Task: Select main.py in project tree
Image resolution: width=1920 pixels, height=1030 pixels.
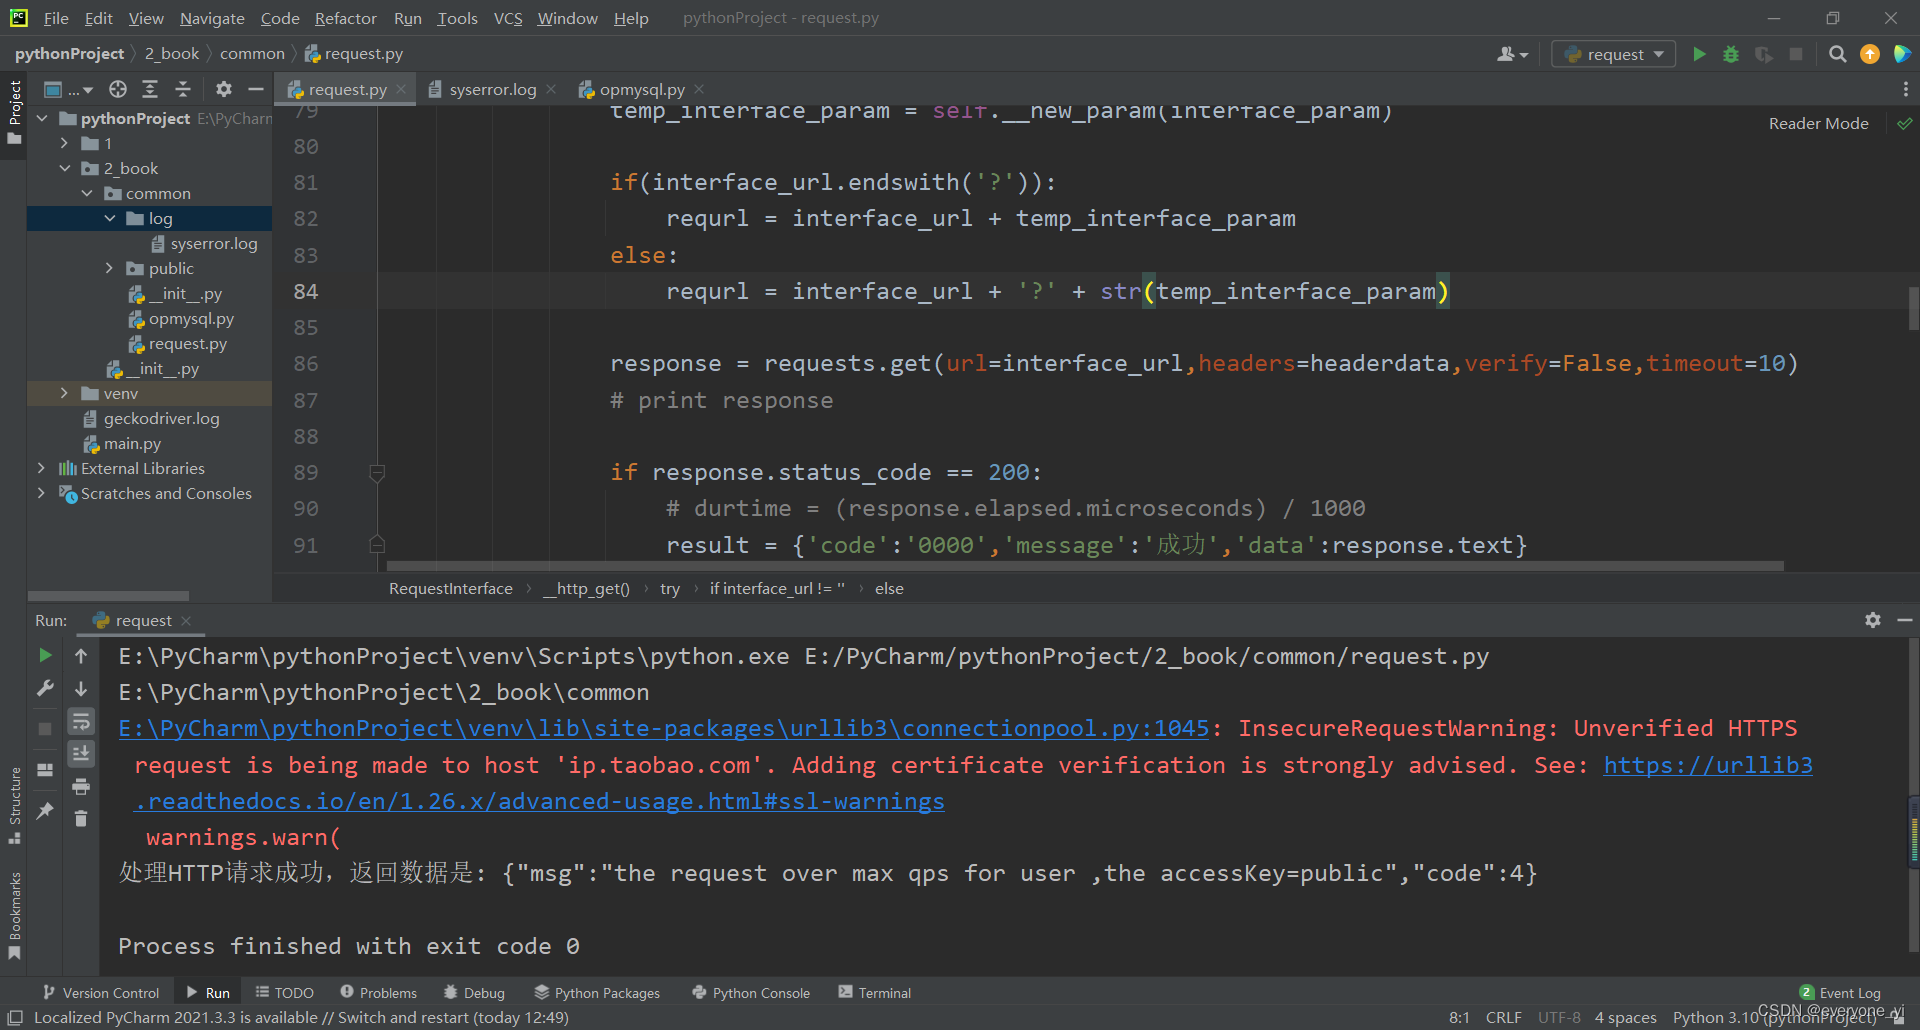Action: 131,443
